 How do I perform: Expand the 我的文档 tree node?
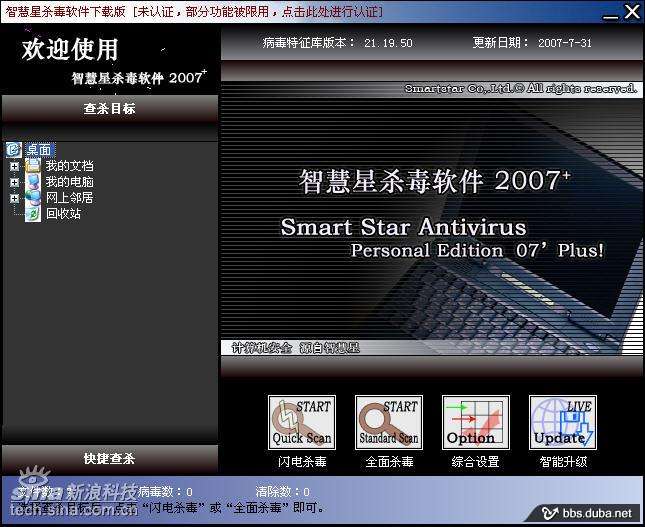[14, 166]
